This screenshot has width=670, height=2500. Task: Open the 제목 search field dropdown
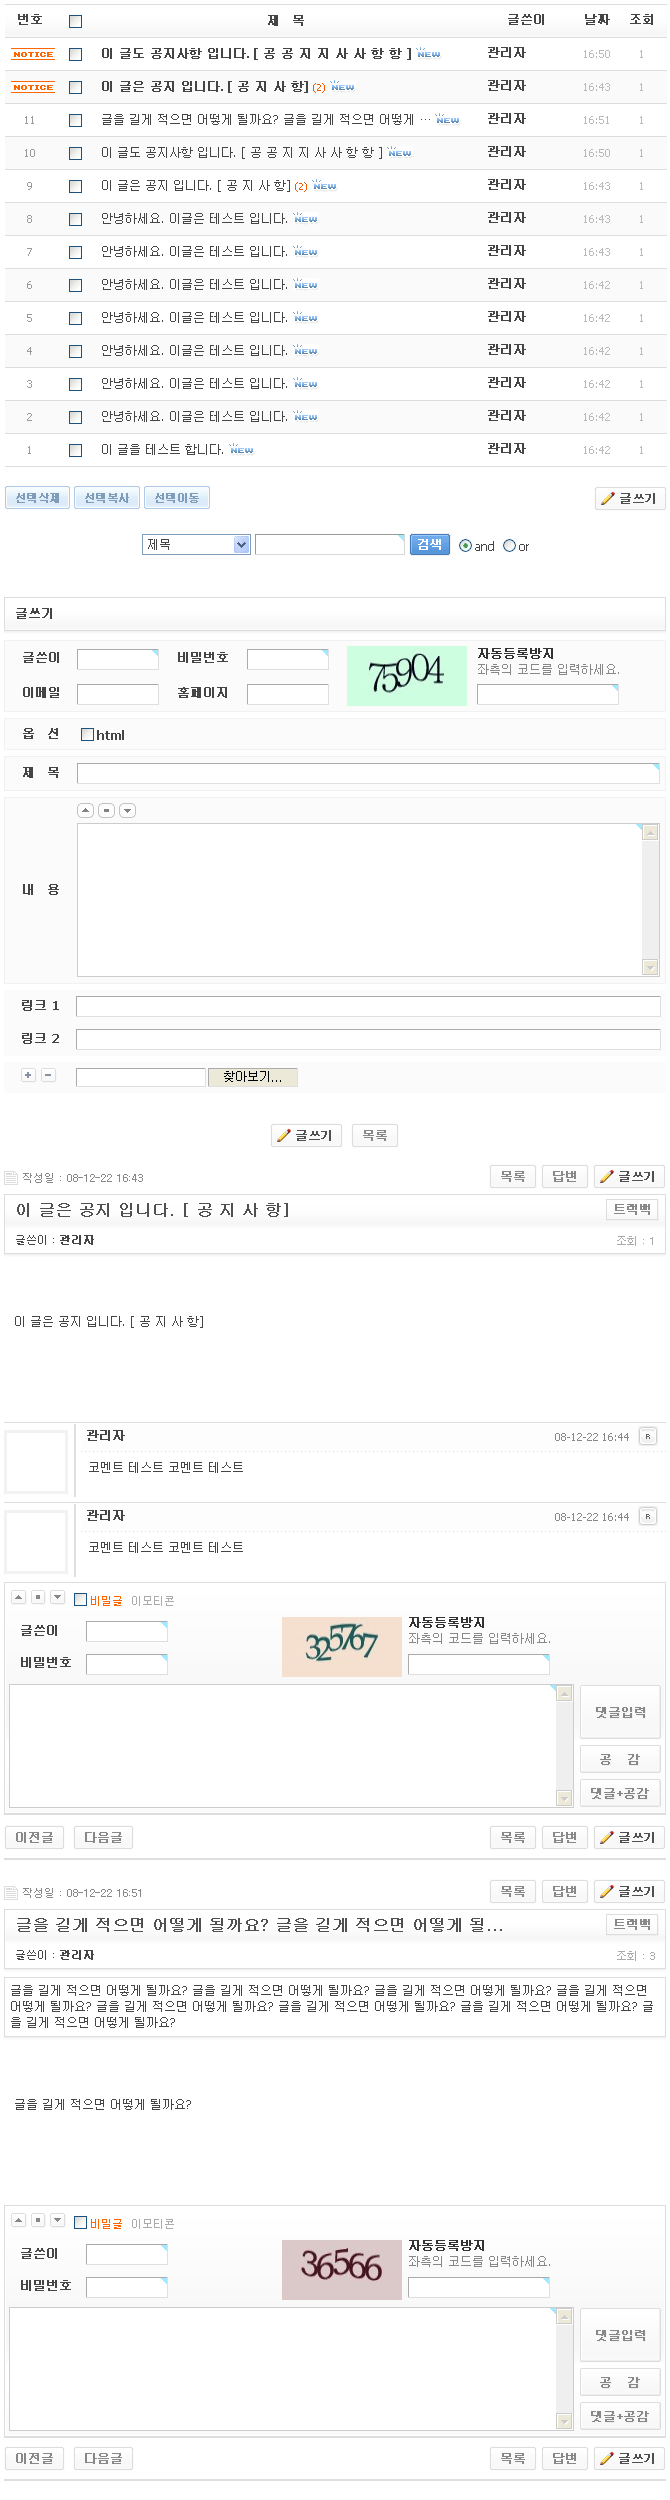pyautogui.click(x=196, y=544)
